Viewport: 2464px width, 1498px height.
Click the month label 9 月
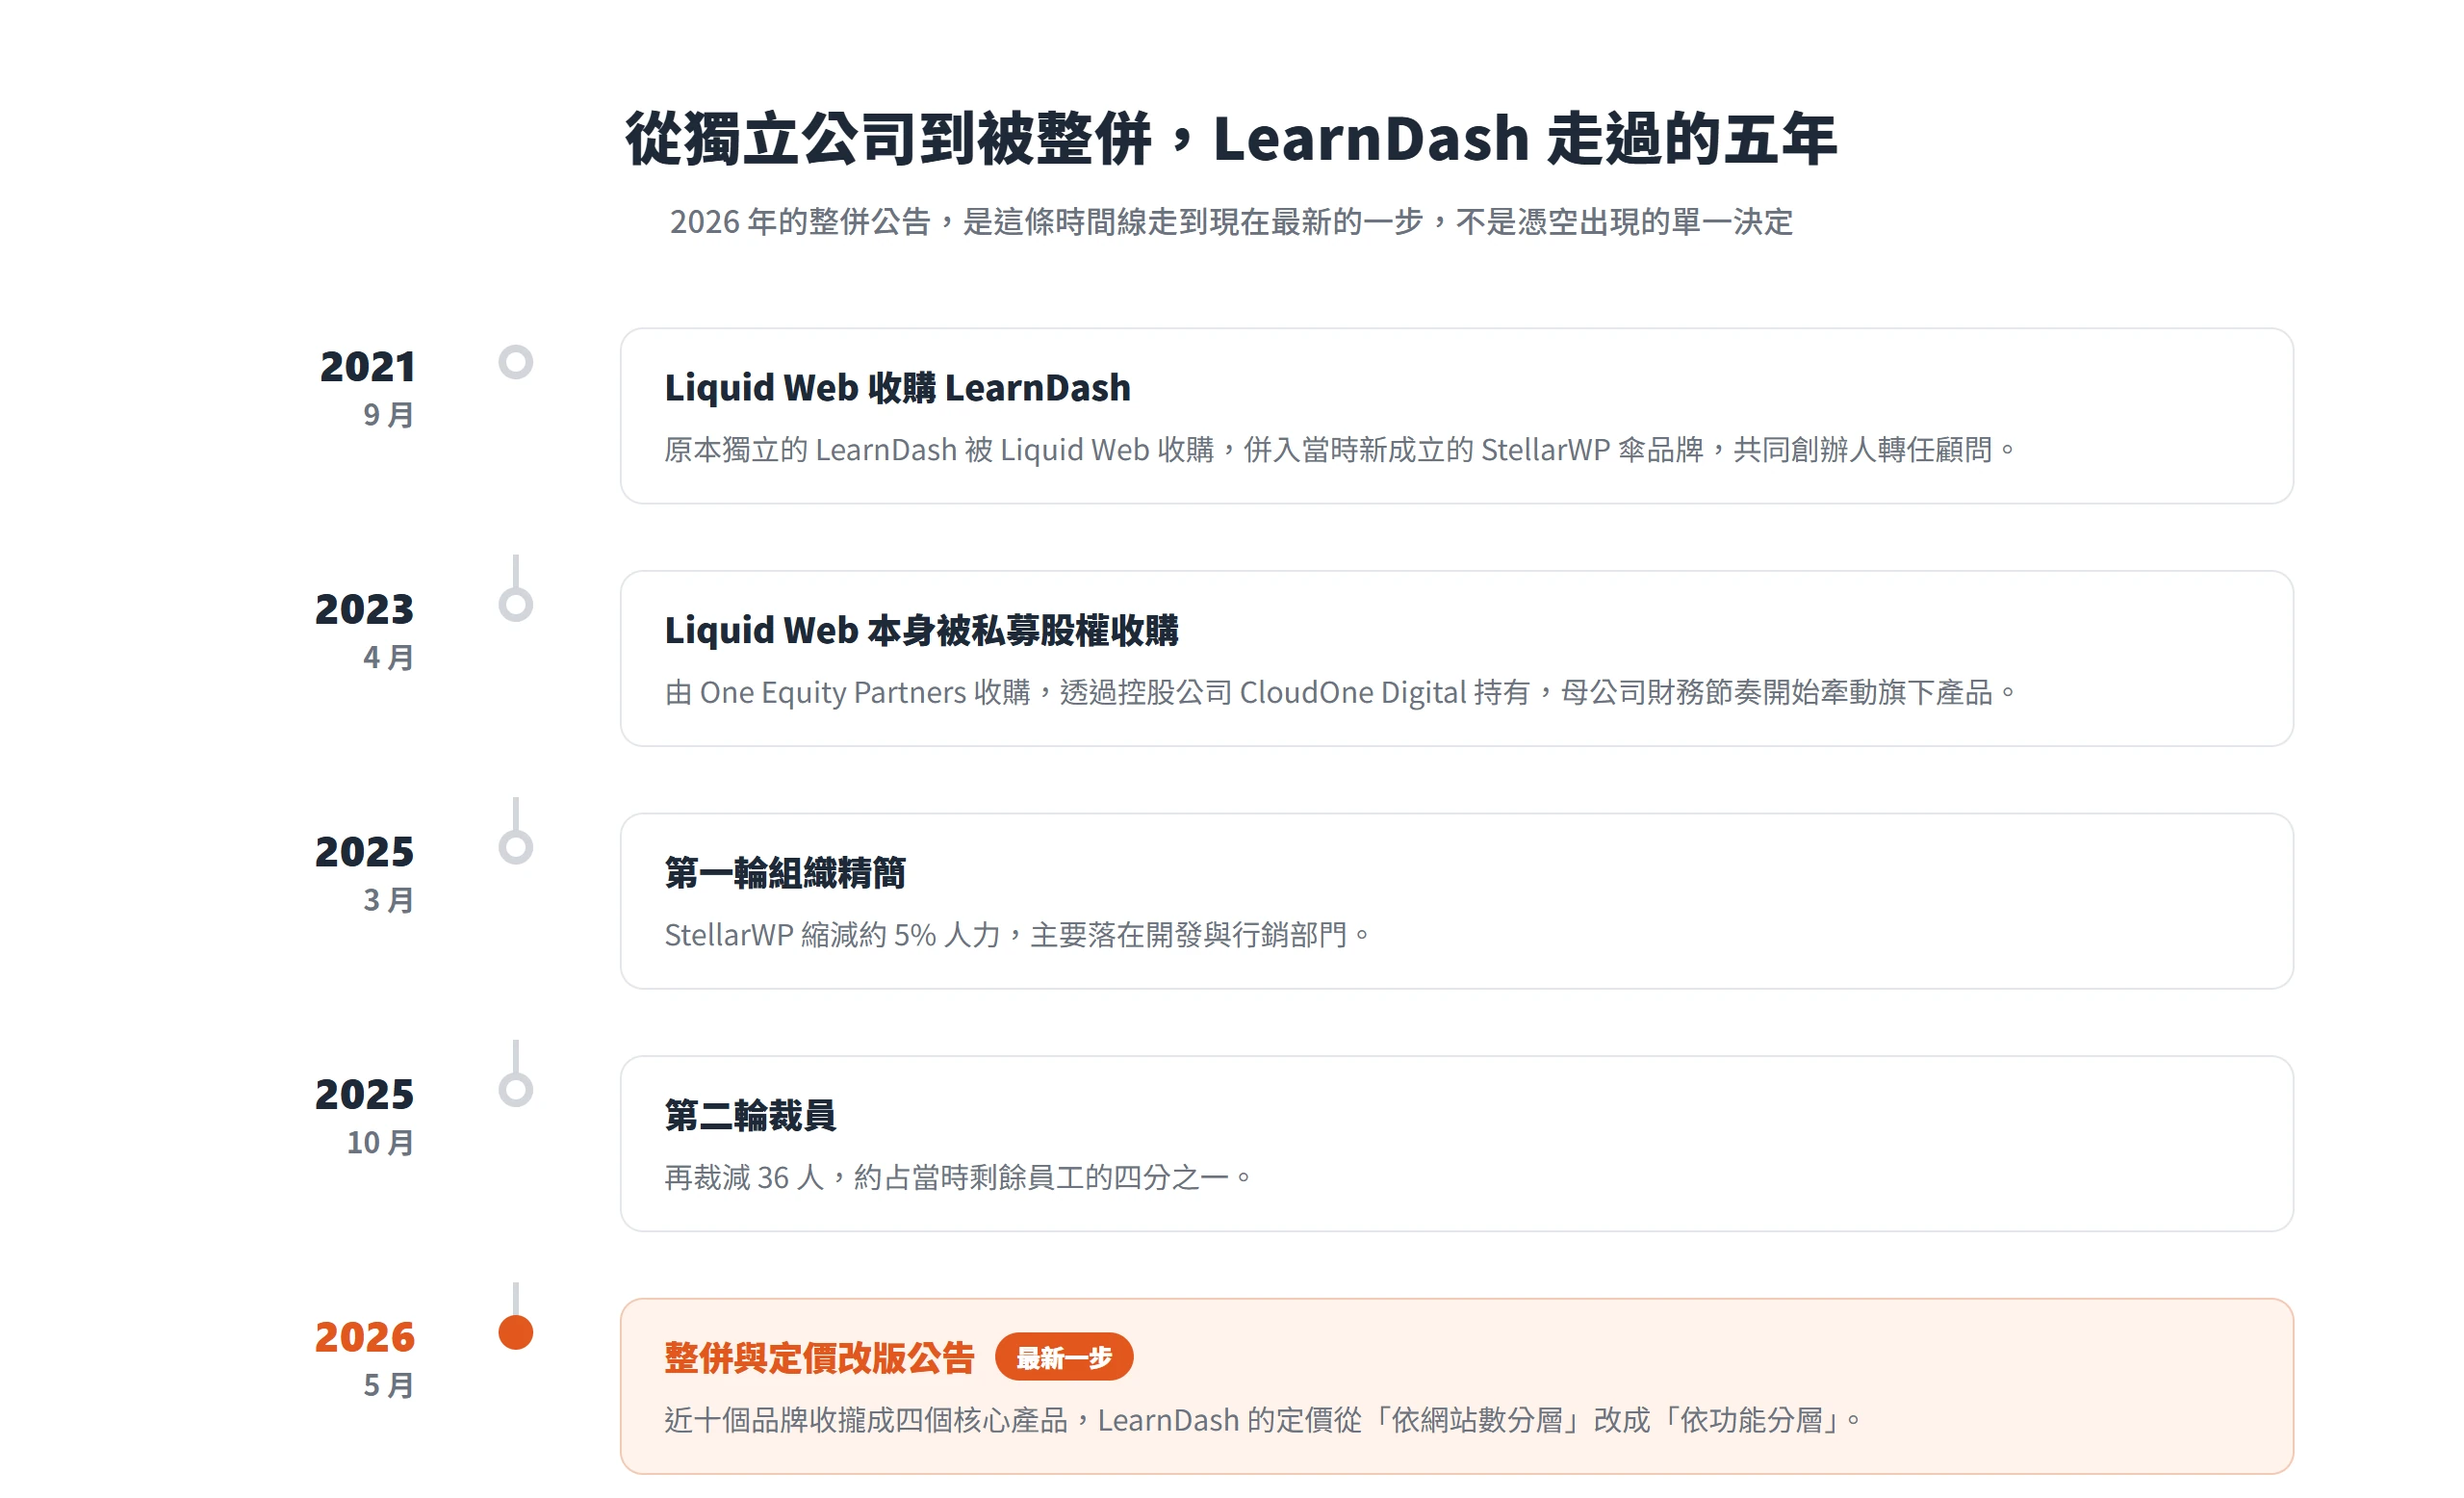coord(389,415)
